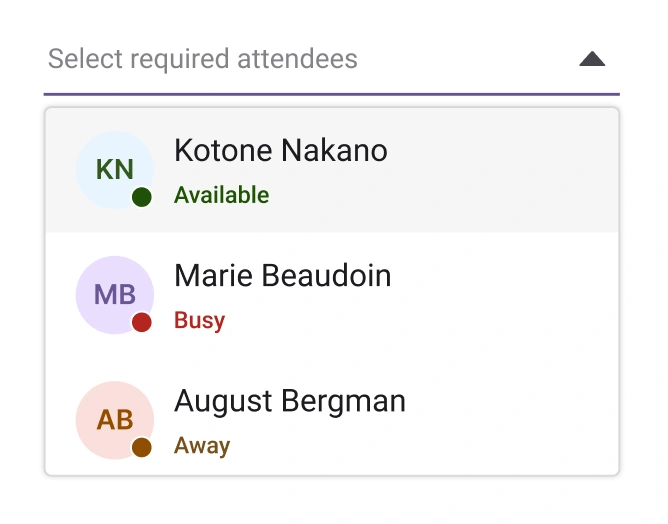668x524 pixels.
Task: Click Marie Beaudoin's red busy dot
Action: click(x=142, y=322)
